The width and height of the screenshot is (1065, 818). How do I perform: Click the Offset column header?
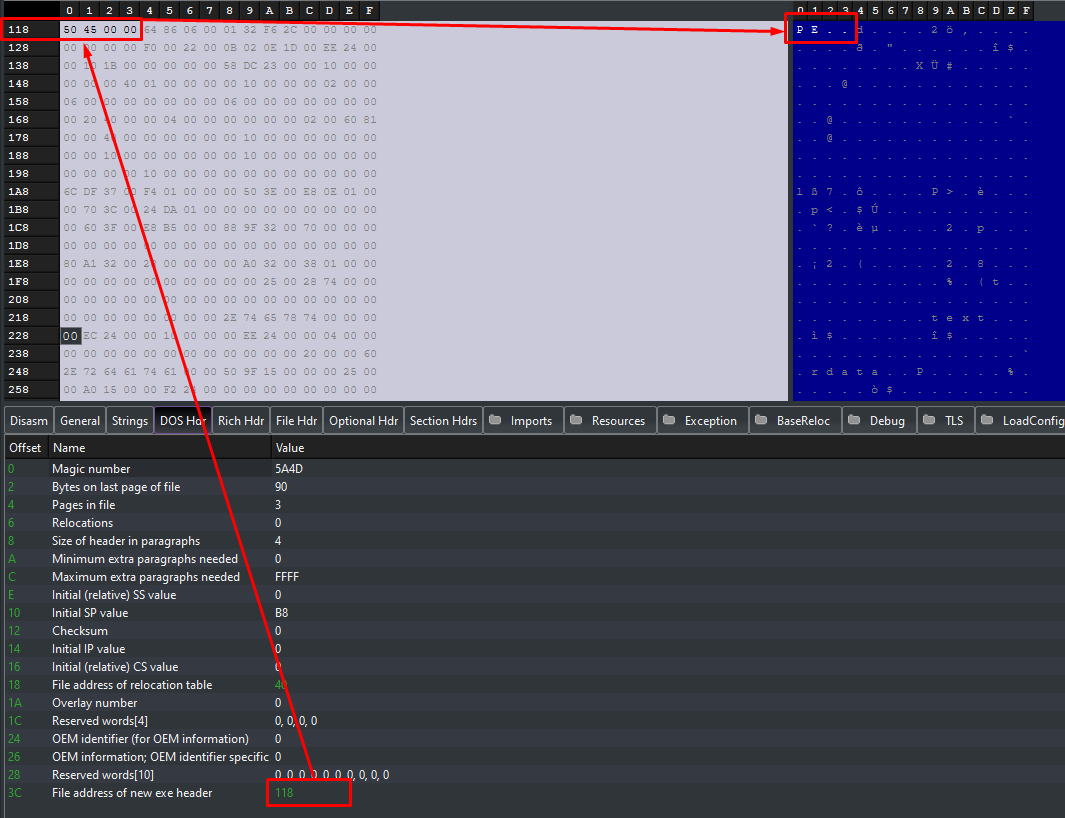pos(25,448)
